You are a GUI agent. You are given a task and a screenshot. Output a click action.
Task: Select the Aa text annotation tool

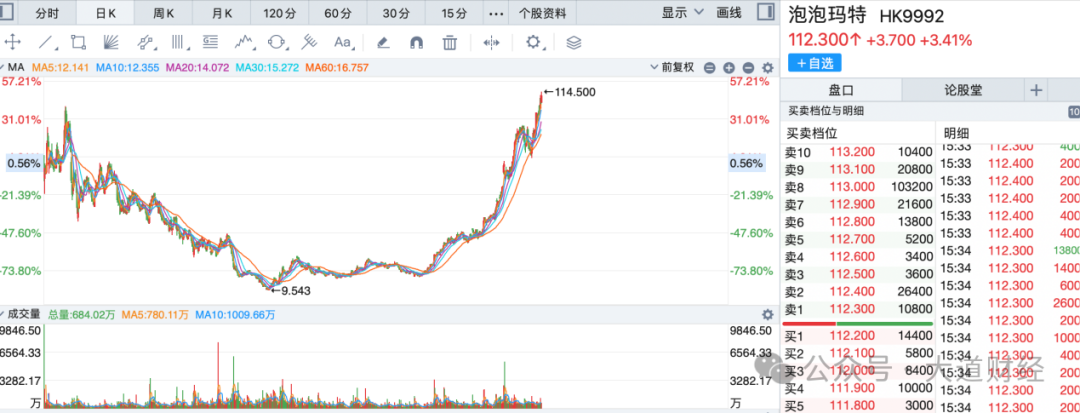coord(343,42)
